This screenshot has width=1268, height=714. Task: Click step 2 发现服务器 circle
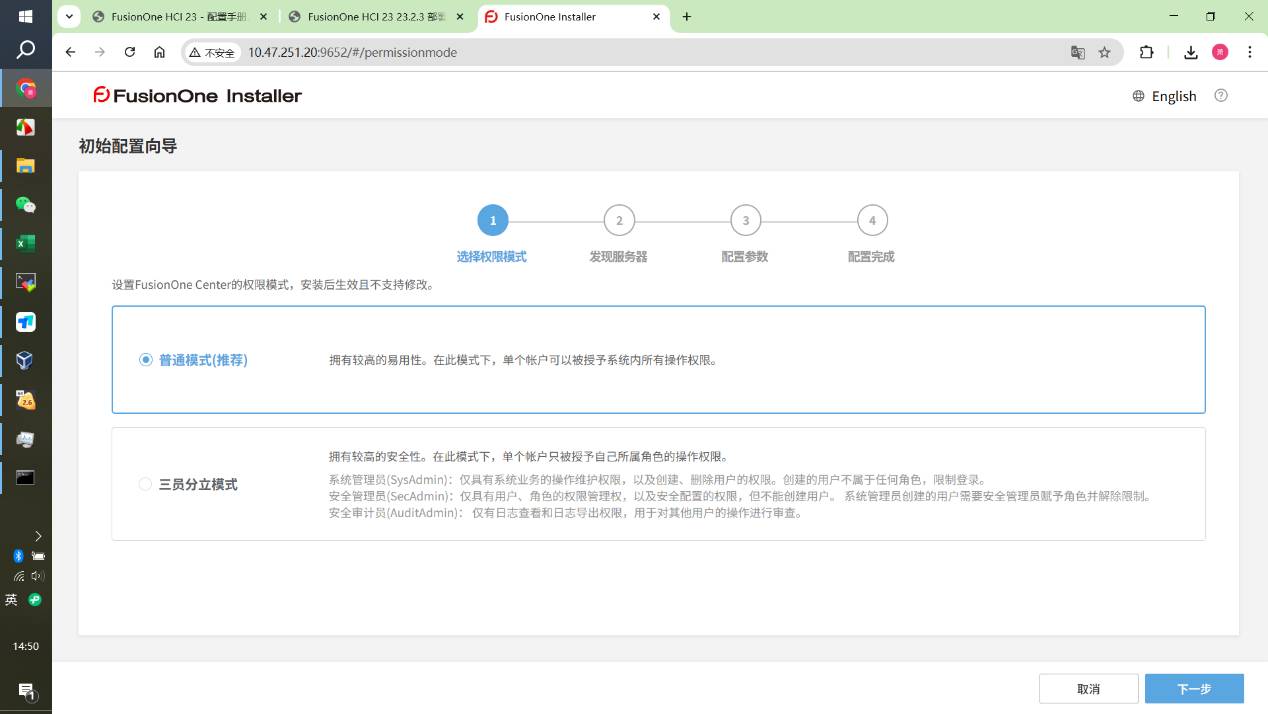[619, 221]
